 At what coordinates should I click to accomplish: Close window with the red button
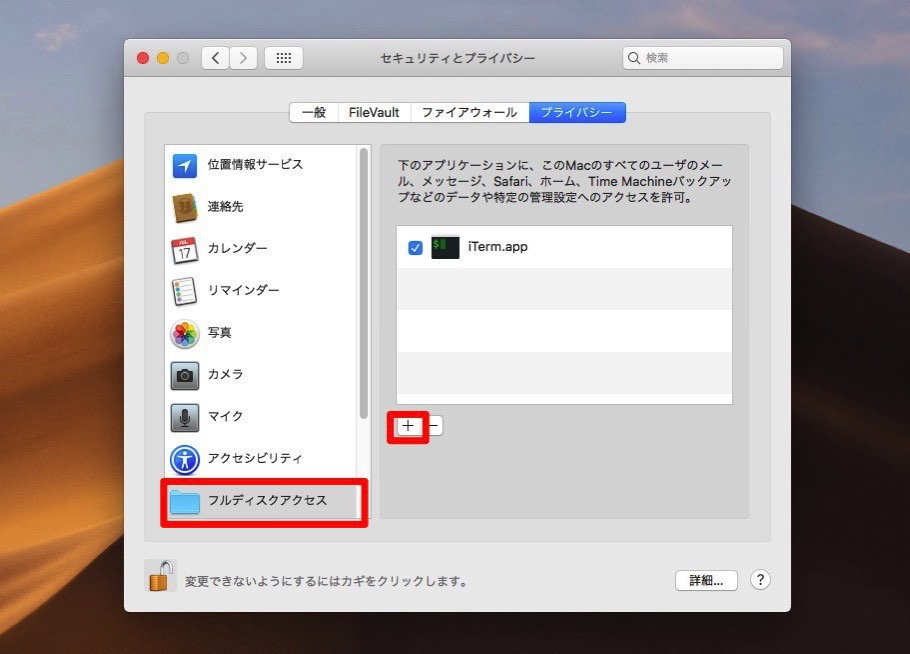tap(143, 58)
